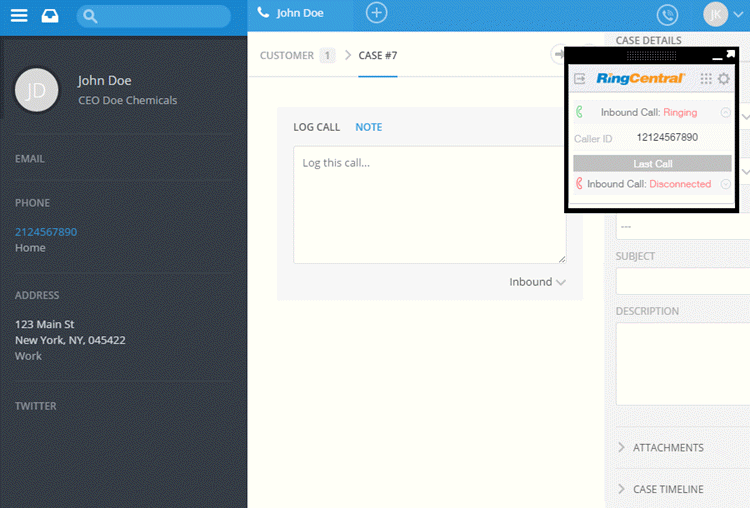Click into the Log this call text area
This screenshot has height=508, width=750.
[429, 205]
